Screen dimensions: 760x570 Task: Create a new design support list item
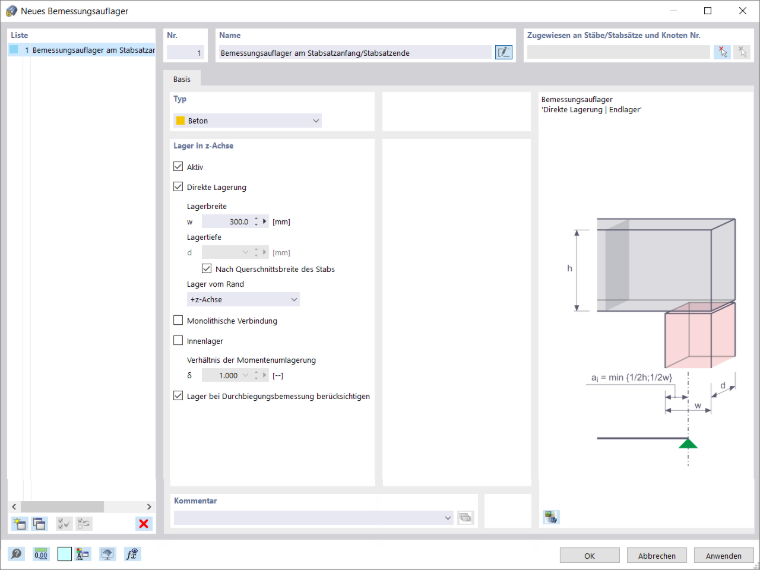pyautogui.click(x=19, y=523)
